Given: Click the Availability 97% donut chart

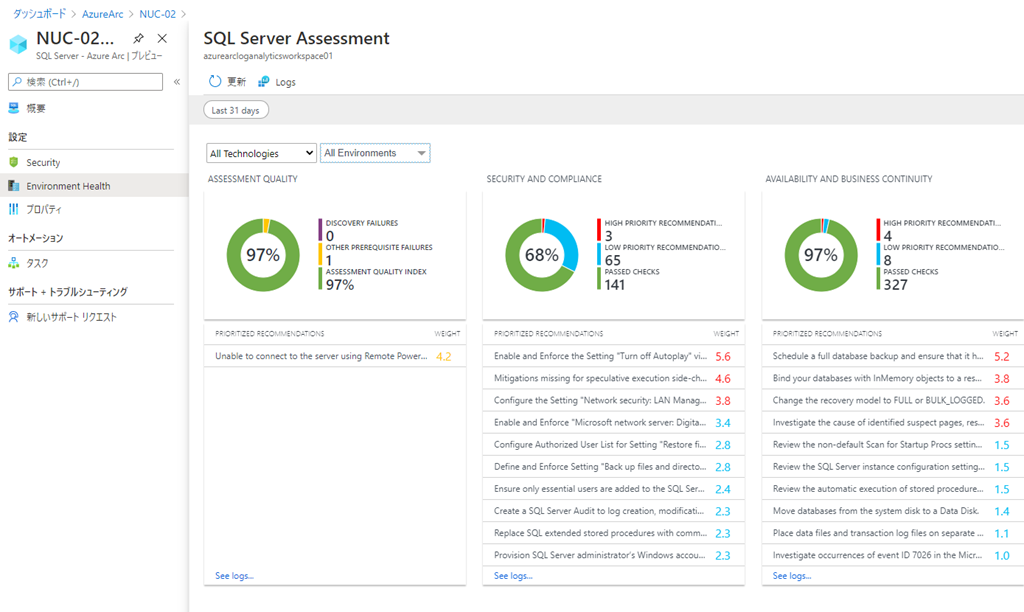Looking at the screenshot, I should [x=821, y=255].
